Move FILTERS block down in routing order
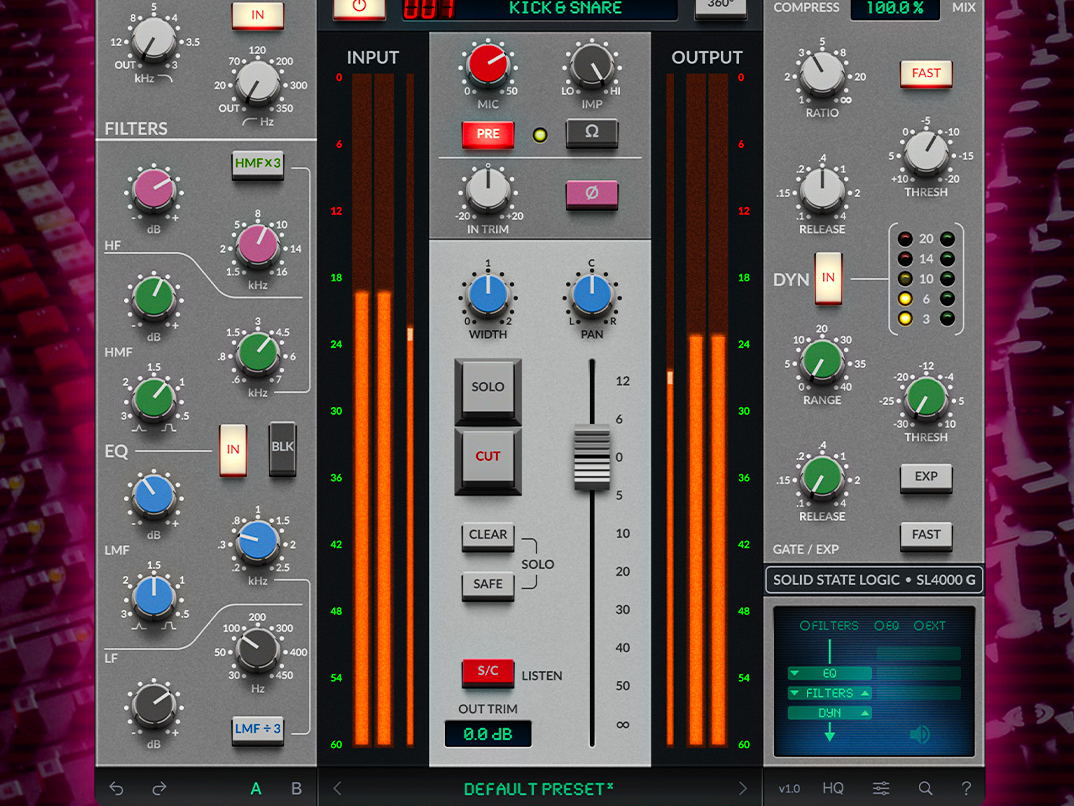1074x806 pixels. (795, 693)
